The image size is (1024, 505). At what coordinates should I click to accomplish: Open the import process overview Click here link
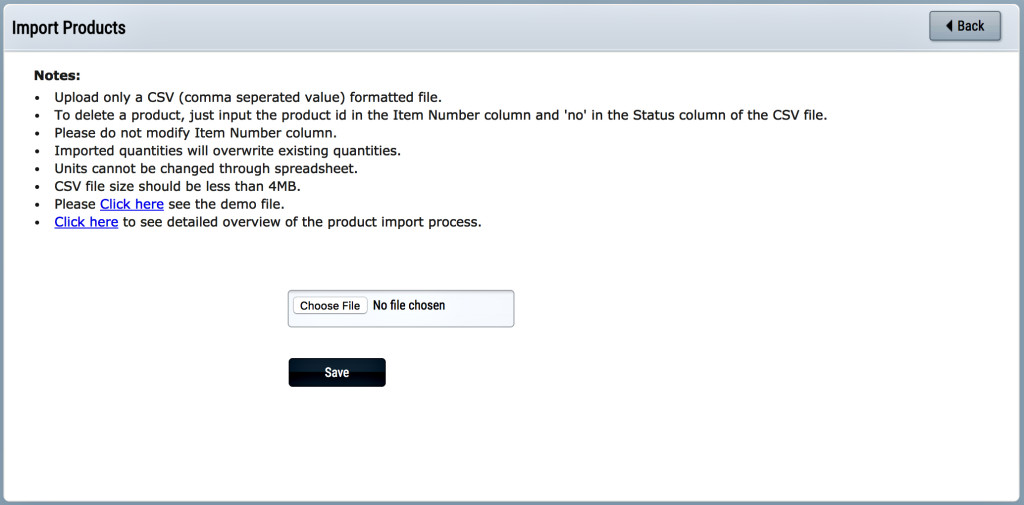click(86, 221)
